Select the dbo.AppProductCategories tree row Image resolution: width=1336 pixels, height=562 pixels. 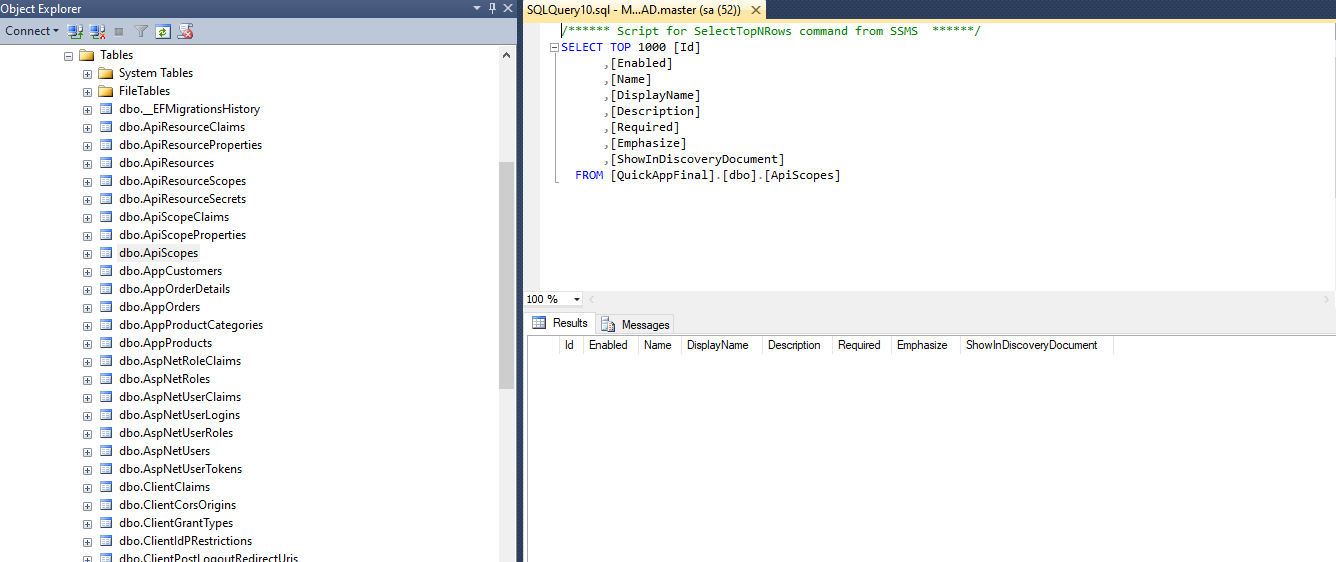(191, 325)
